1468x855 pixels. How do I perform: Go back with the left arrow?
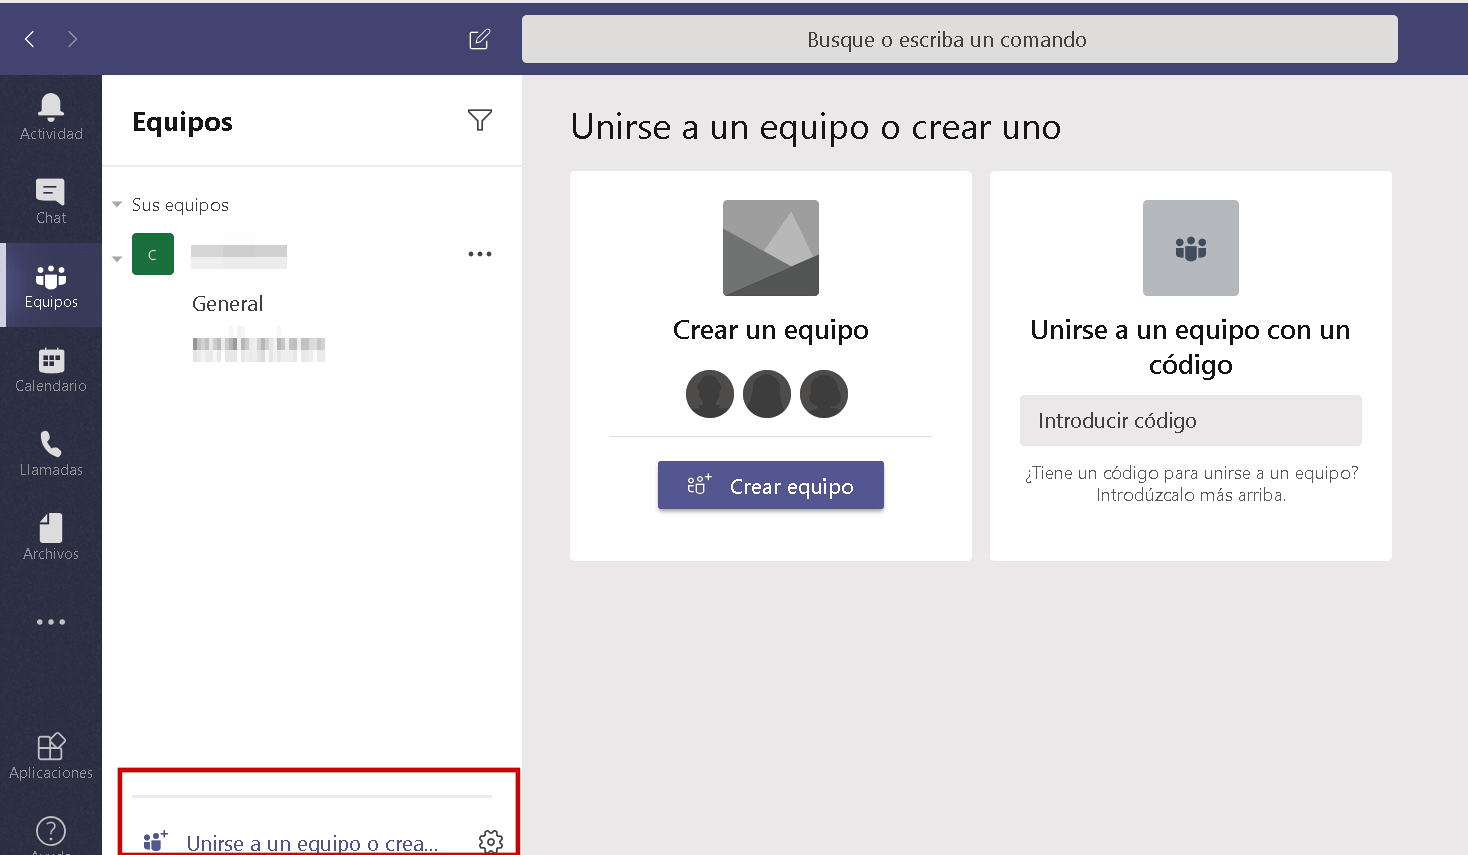(x=30, y=39)
